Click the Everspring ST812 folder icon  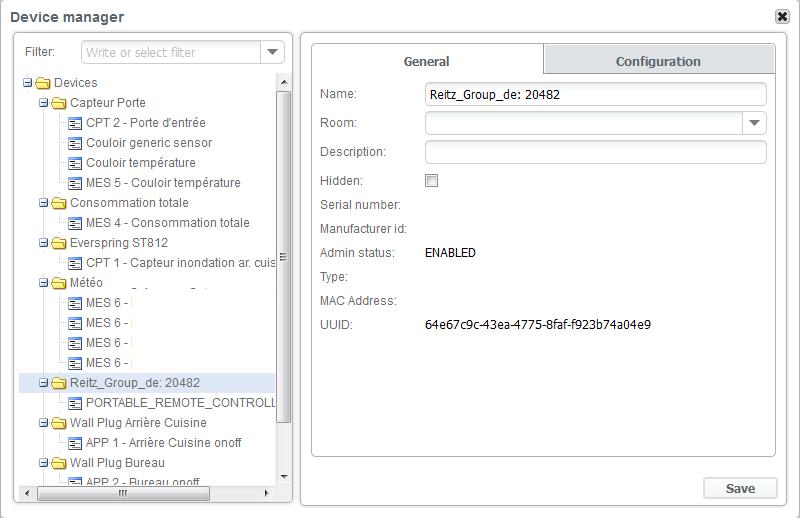pyautogui.click(x=59, y=243)
